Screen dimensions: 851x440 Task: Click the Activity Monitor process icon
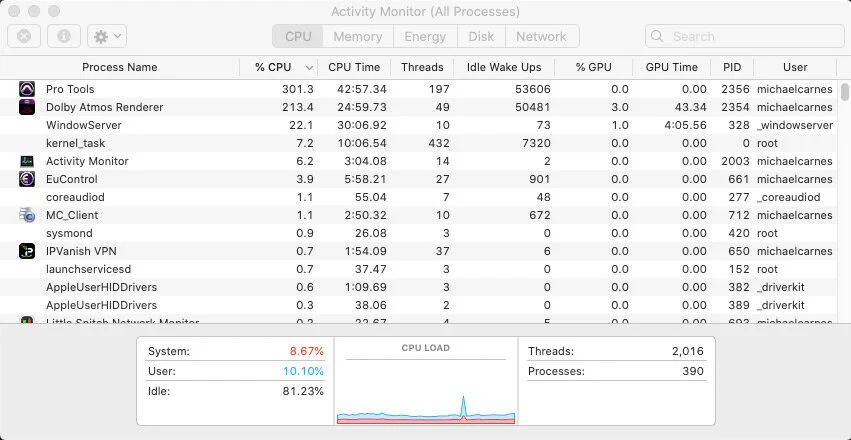(x=27, y=161)
